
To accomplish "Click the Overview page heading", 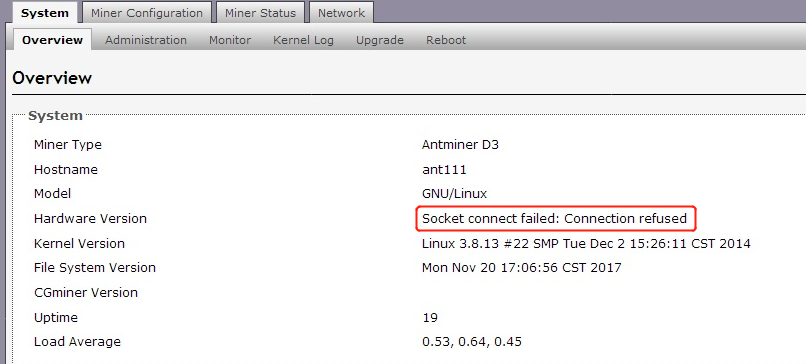I will (x=52, y=78).
